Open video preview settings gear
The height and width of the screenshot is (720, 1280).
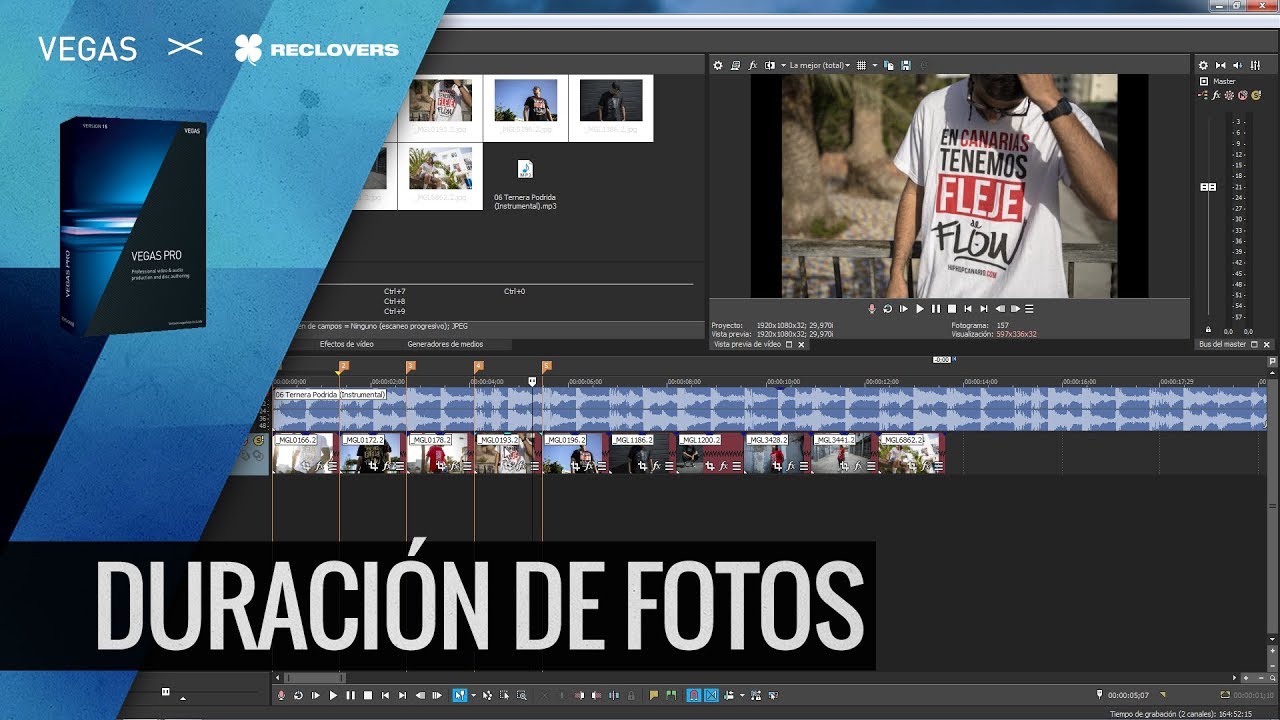pos(717,65)
